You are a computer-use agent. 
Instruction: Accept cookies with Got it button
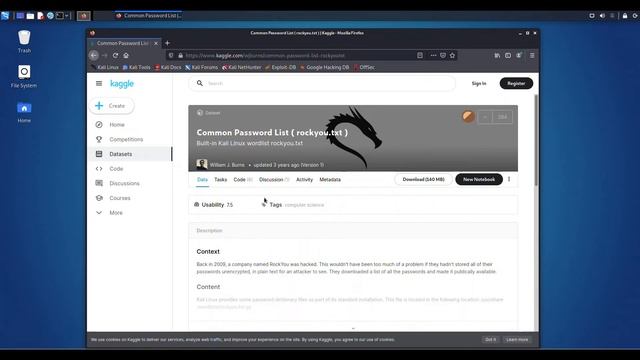point(490,340)
